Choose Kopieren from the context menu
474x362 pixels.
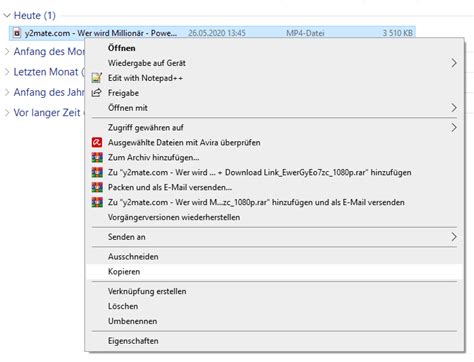(274, 272)
